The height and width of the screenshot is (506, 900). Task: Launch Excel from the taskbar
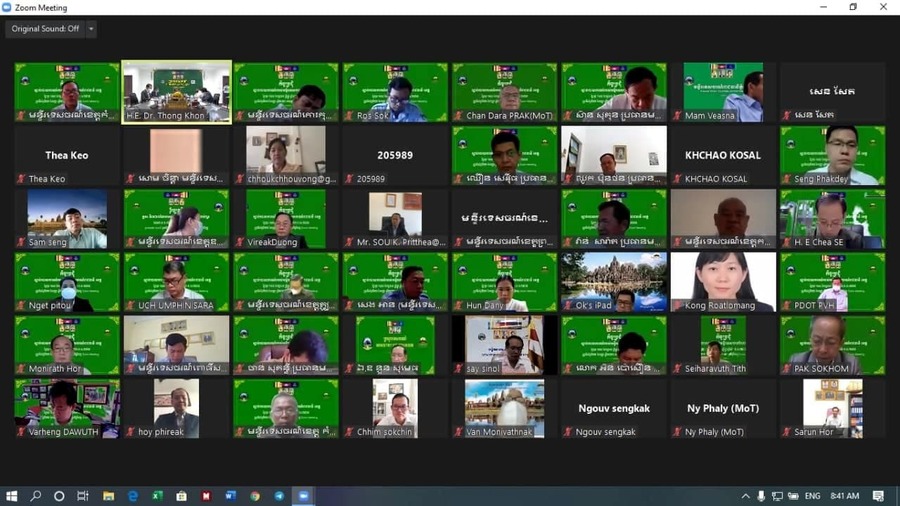(x=157, y=496)
